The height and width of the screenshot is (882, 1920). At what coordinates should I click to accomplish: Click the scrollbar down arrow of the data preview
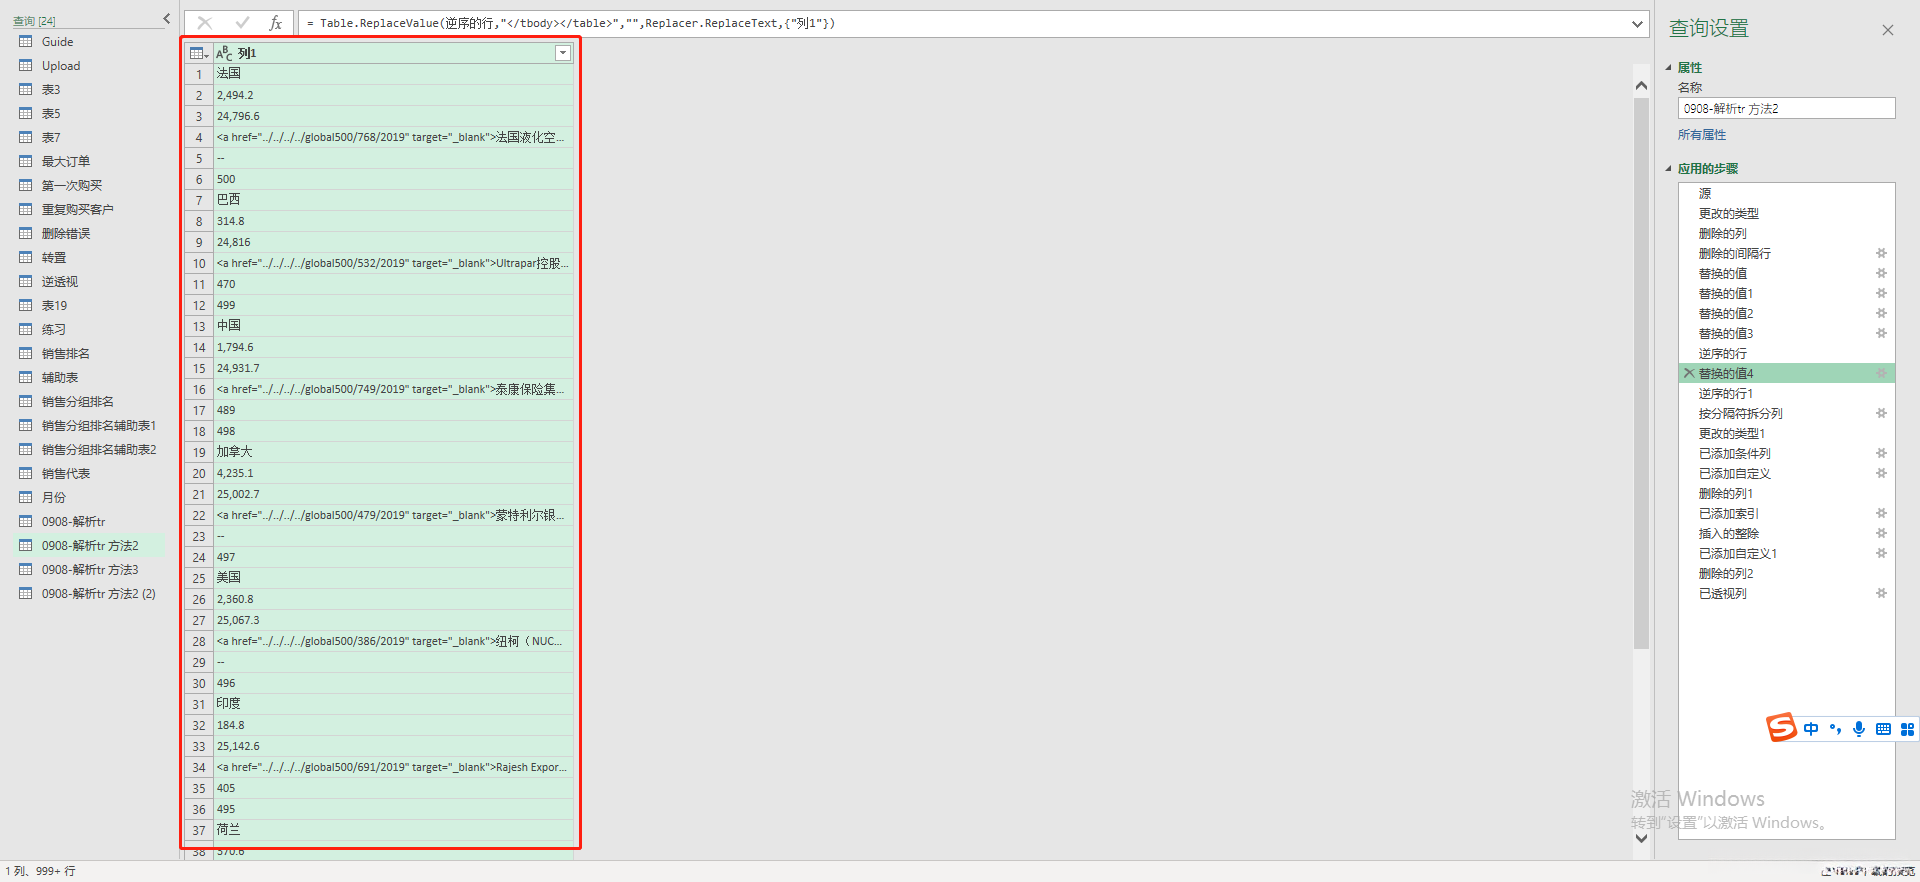click(1641, 839)
